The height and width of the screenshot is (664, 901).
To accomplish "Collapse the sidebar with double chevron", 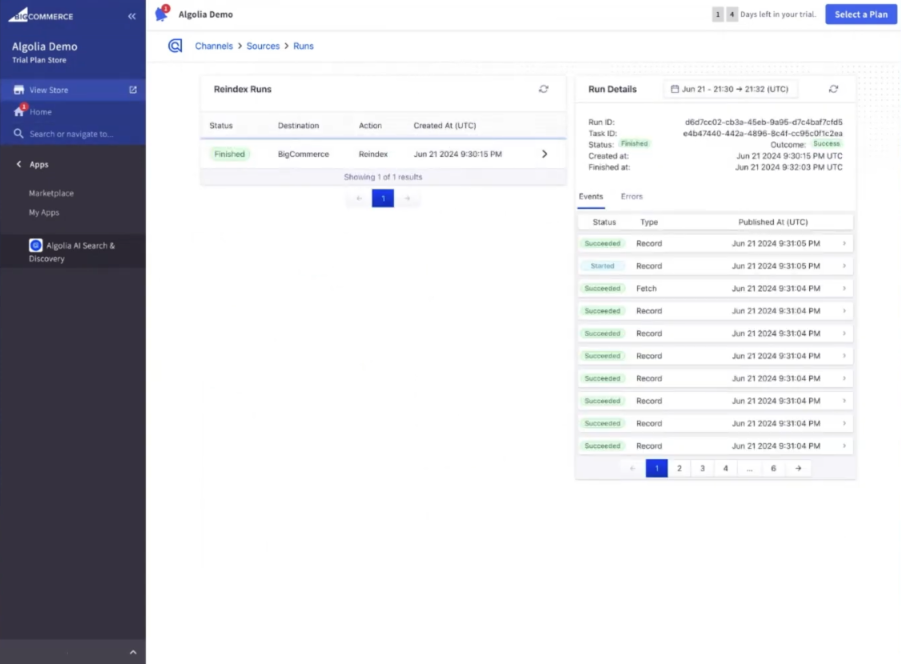I will click(132, 16).
